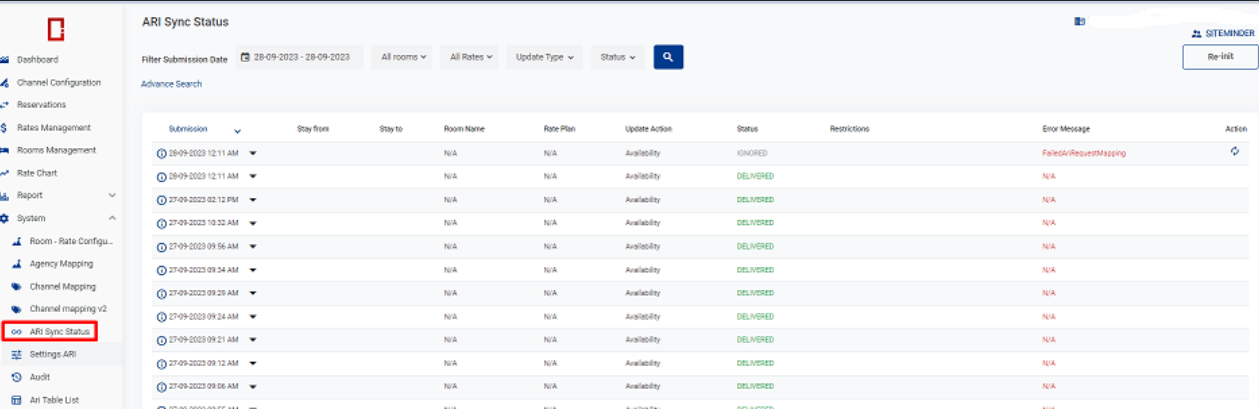Click the retry sync icon in Action column
The image size is (1259, 409).
(x=1235, y=151)
